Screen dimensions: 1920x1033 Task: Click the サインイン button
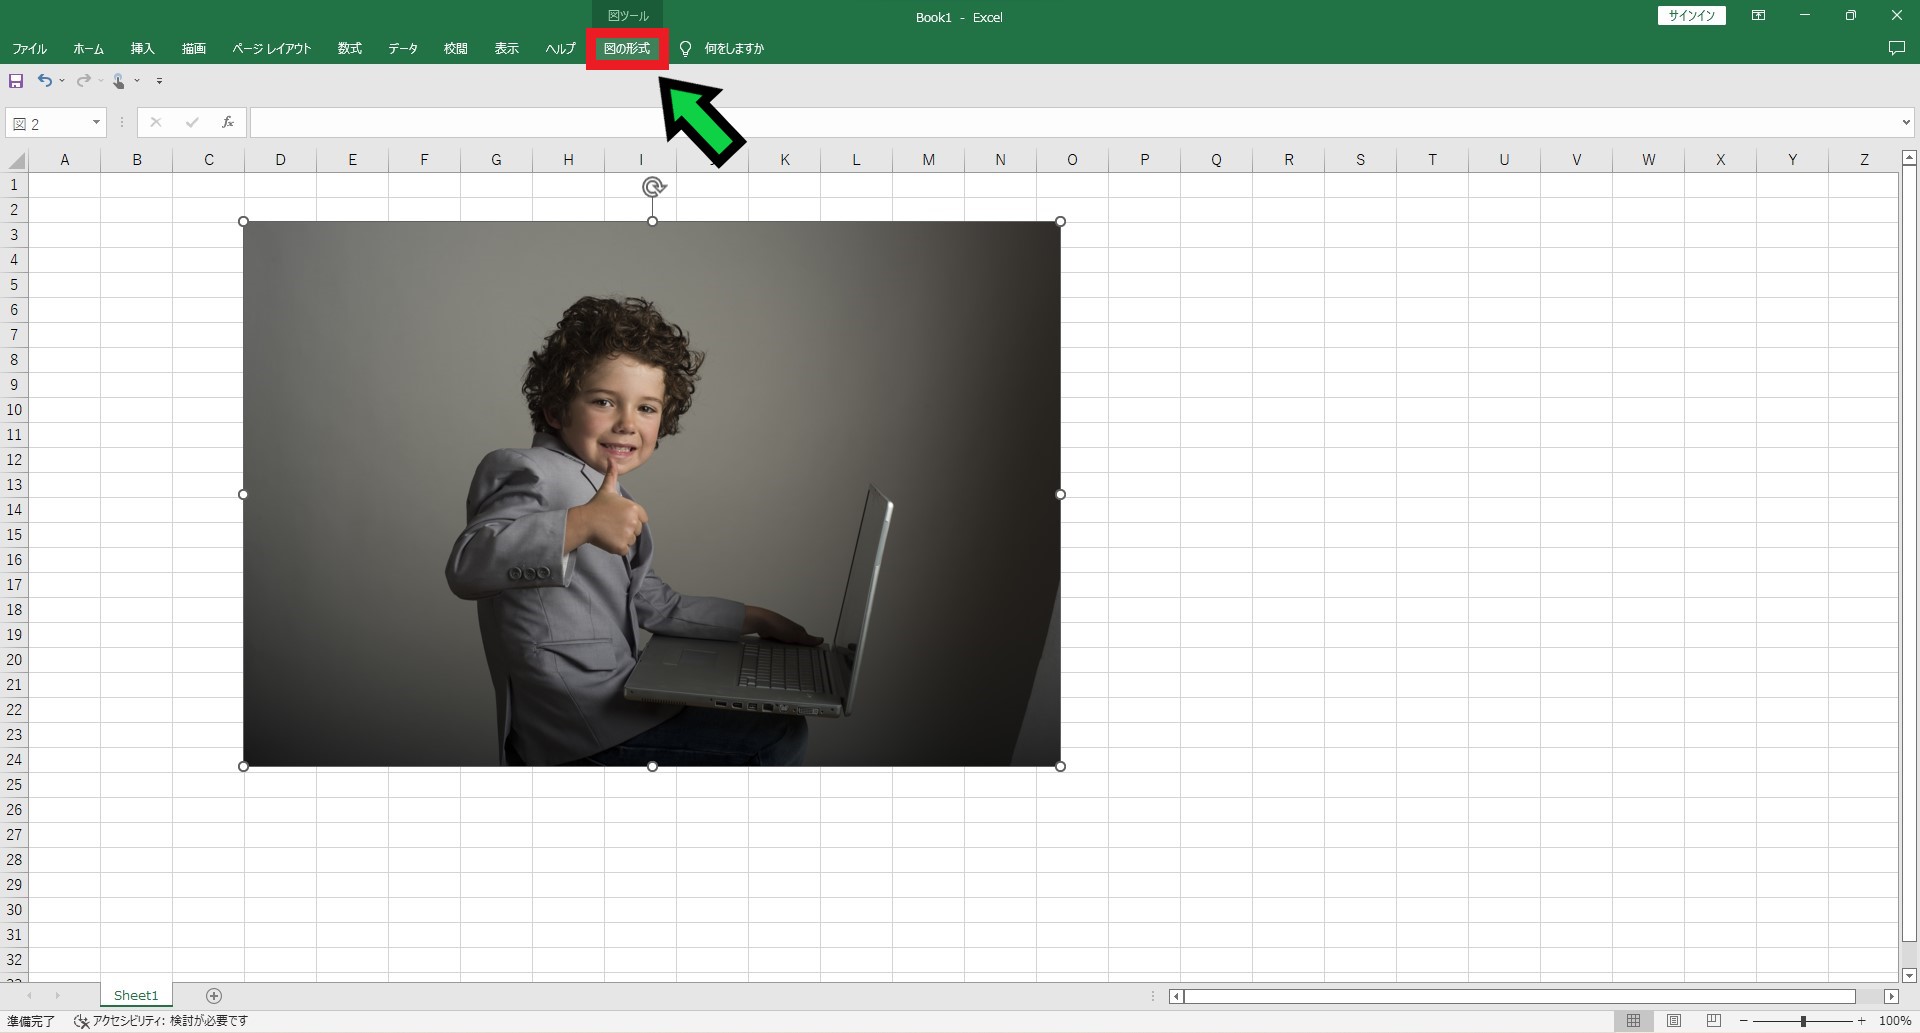click(1691, 16)
